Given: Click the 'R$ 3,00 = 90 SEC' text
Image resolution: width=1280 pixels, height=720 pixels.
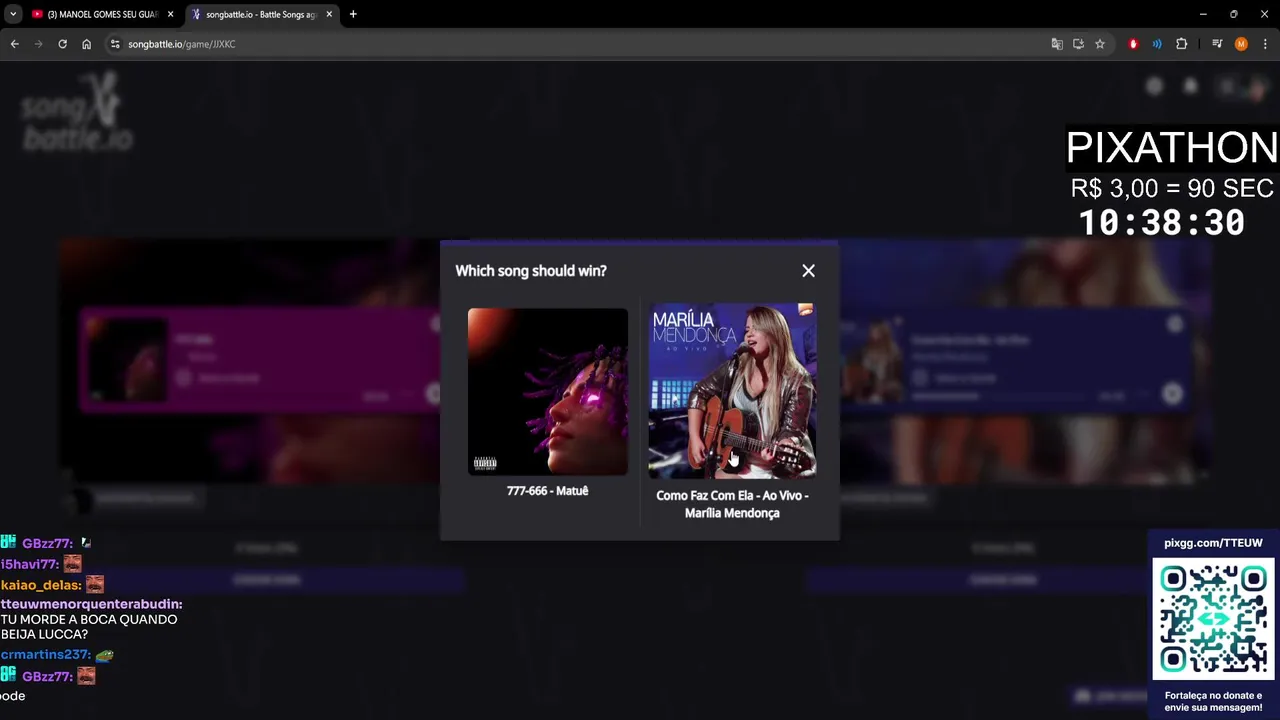Looking at the screenshot, I should [x=1172, y=188].
